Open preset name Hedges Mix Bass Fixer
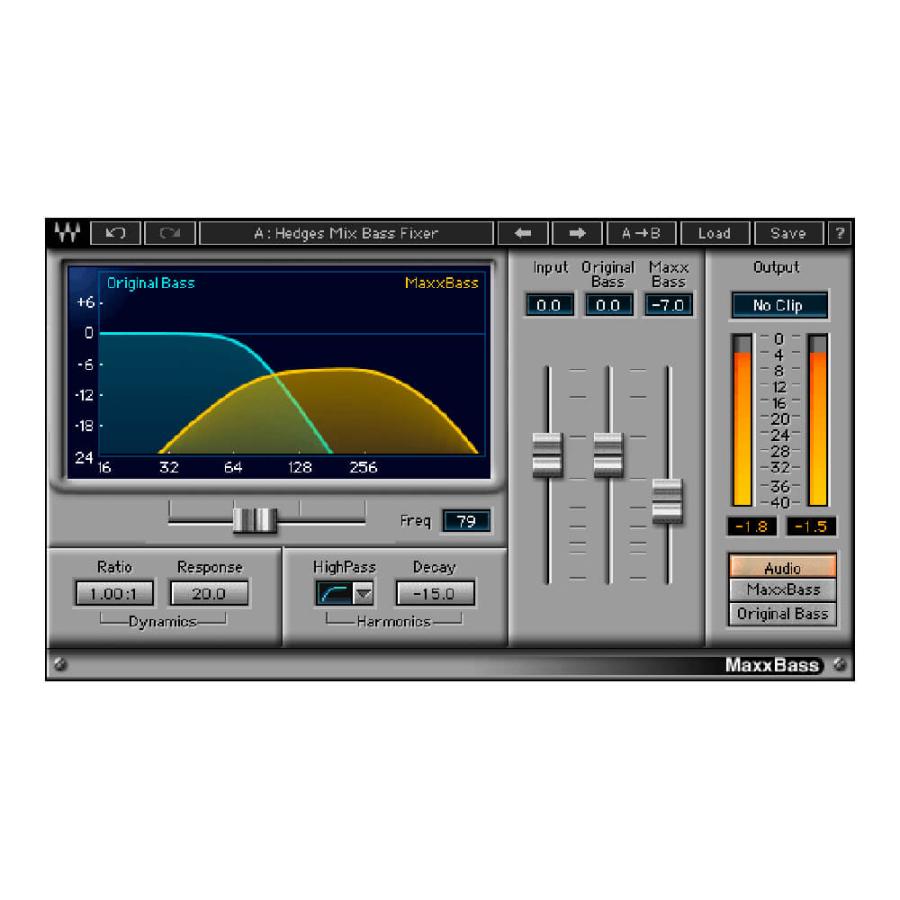Viewport: 900px width, 900px height. pos(346,233)
